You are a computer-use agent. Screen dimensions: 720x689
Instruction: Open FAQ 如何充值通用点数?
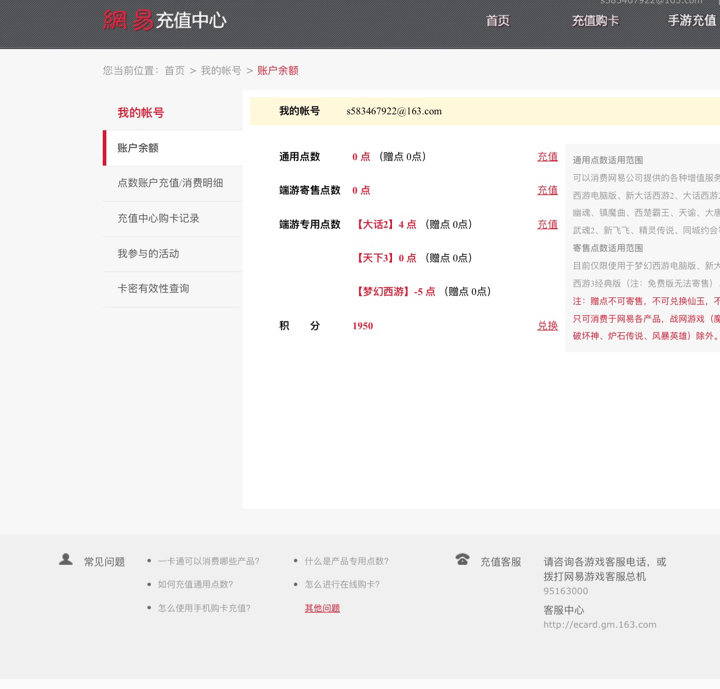[x=195, y=584]
